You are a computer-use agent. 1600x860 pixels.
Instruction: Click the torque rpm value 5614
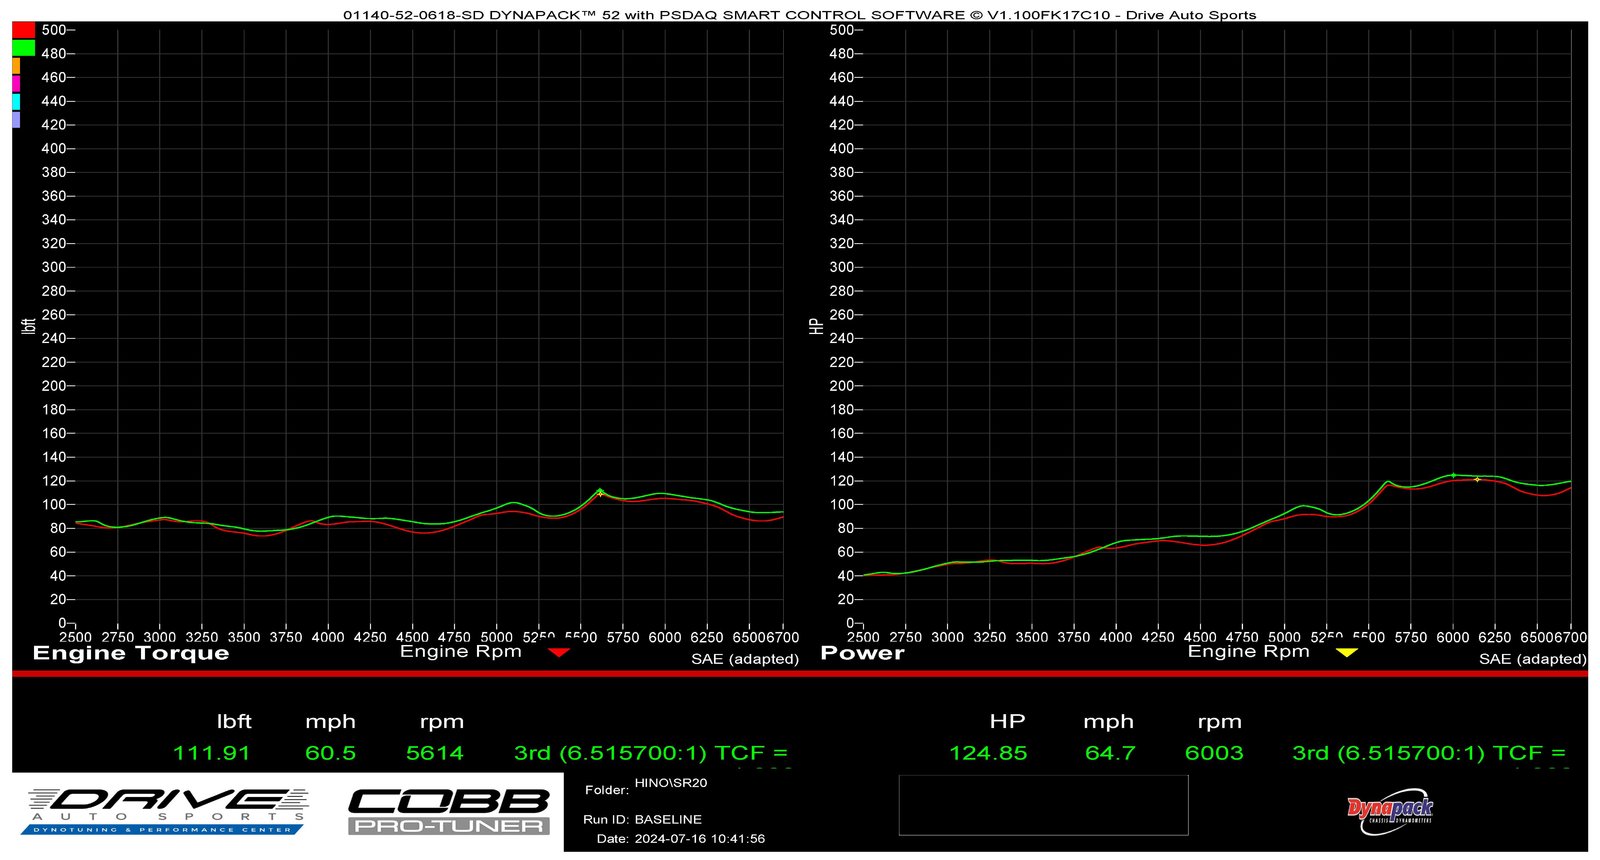click(435, 753)
